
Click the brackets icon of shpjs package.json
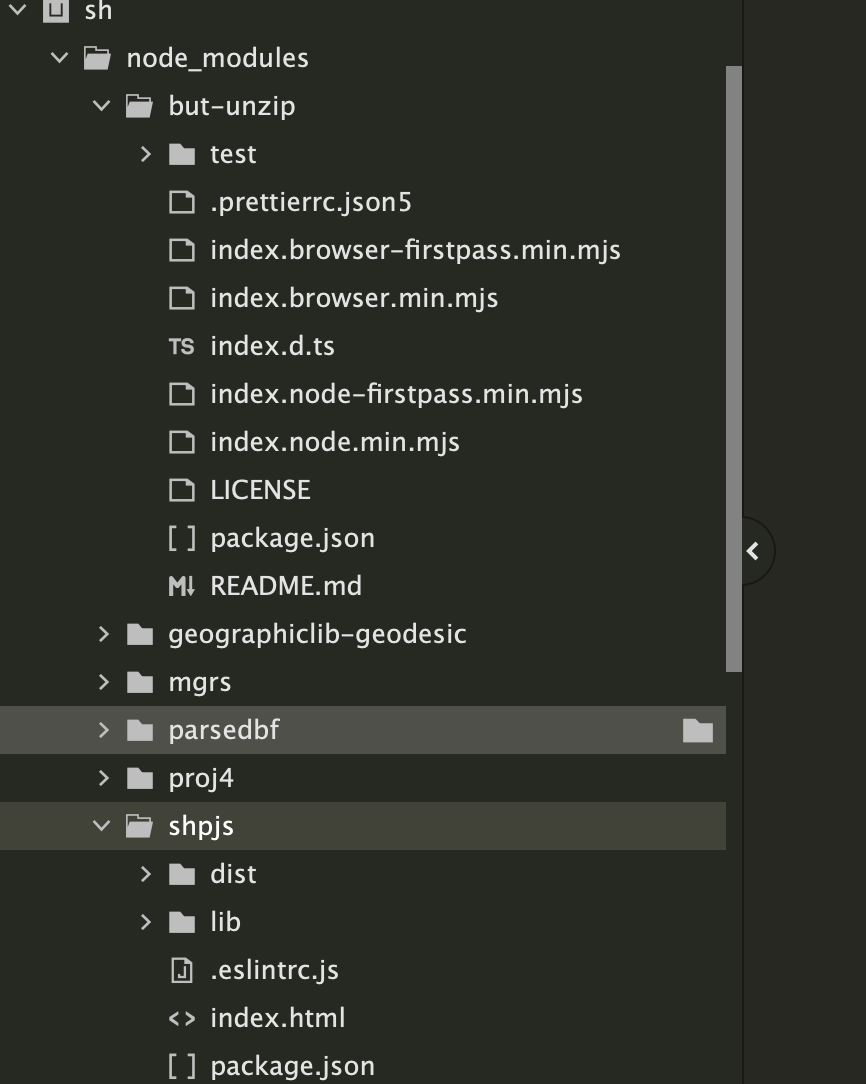pyautogui.click(x=182, y=1066)
